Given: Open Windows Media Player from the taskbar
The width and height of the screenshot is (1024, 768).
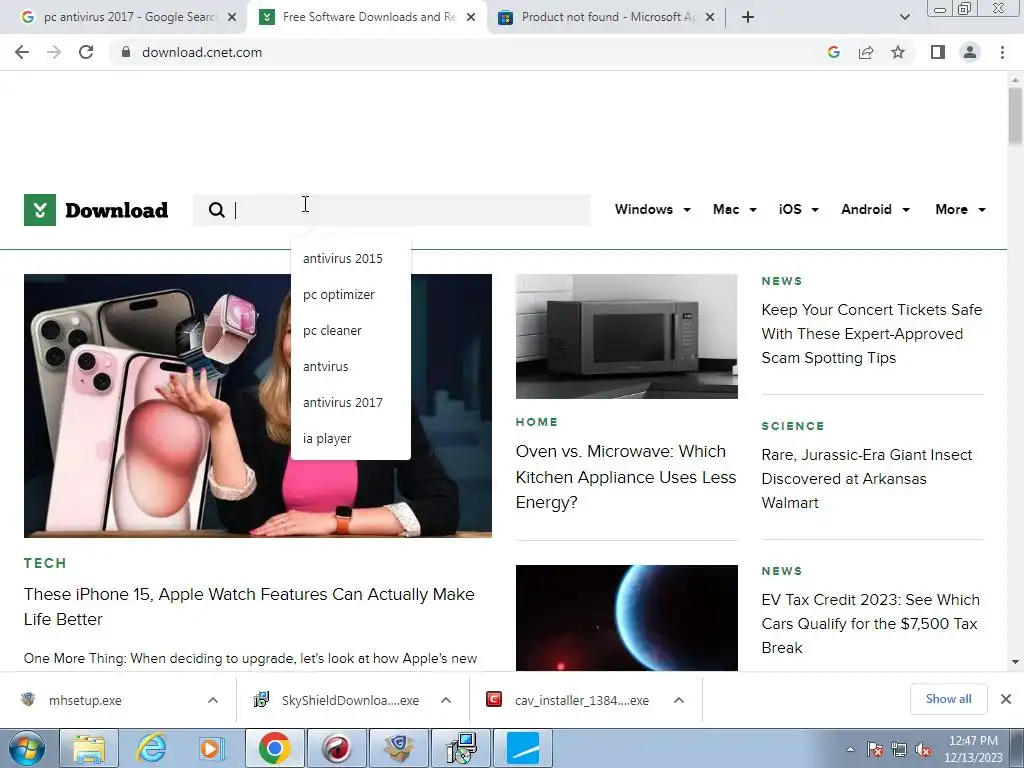Looking at the screenshot, I should click(x=211, y=748).
